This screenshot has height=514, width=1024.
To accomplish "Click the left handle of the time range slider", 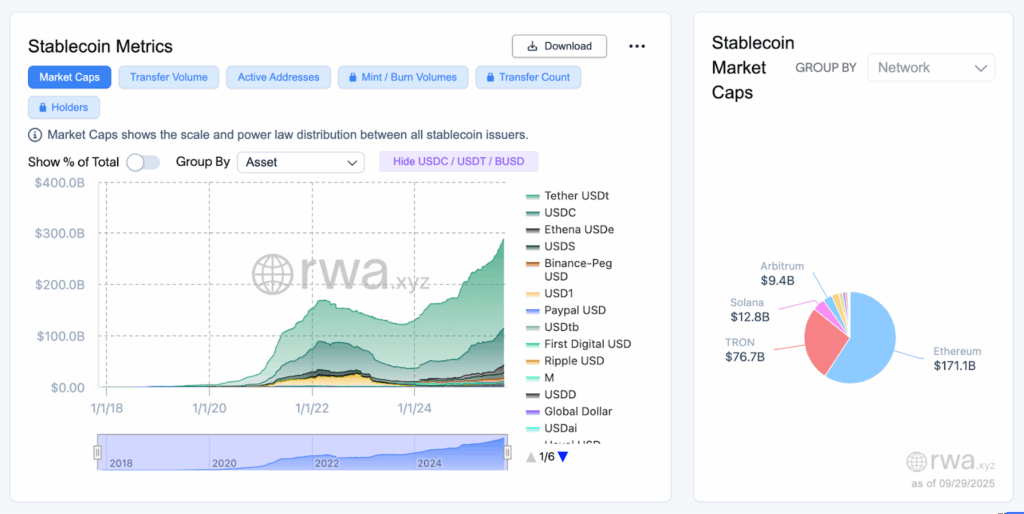I will tap(98, 453).
